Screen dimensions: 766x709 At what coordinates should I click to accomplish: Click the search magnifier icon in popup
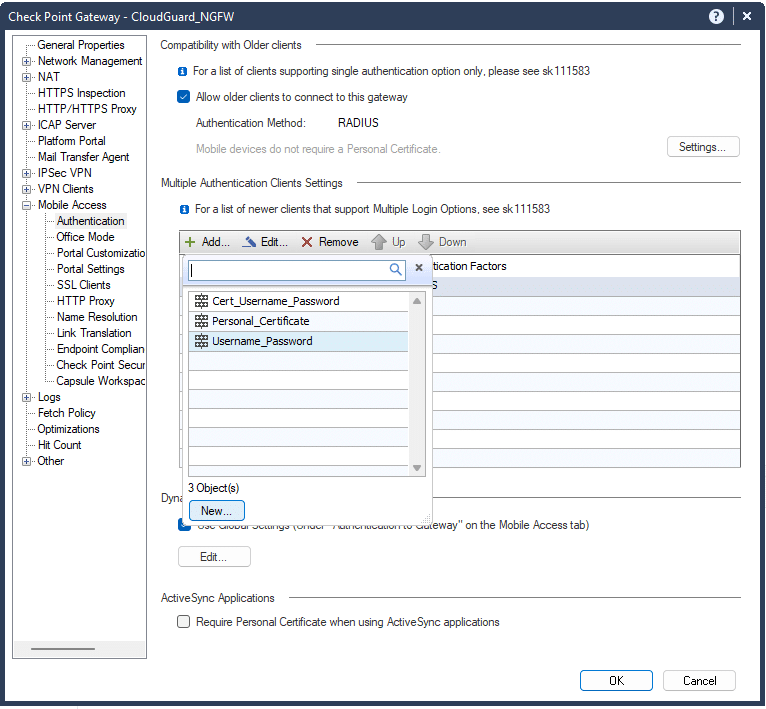pyautogui.click(x=396, y=269)
